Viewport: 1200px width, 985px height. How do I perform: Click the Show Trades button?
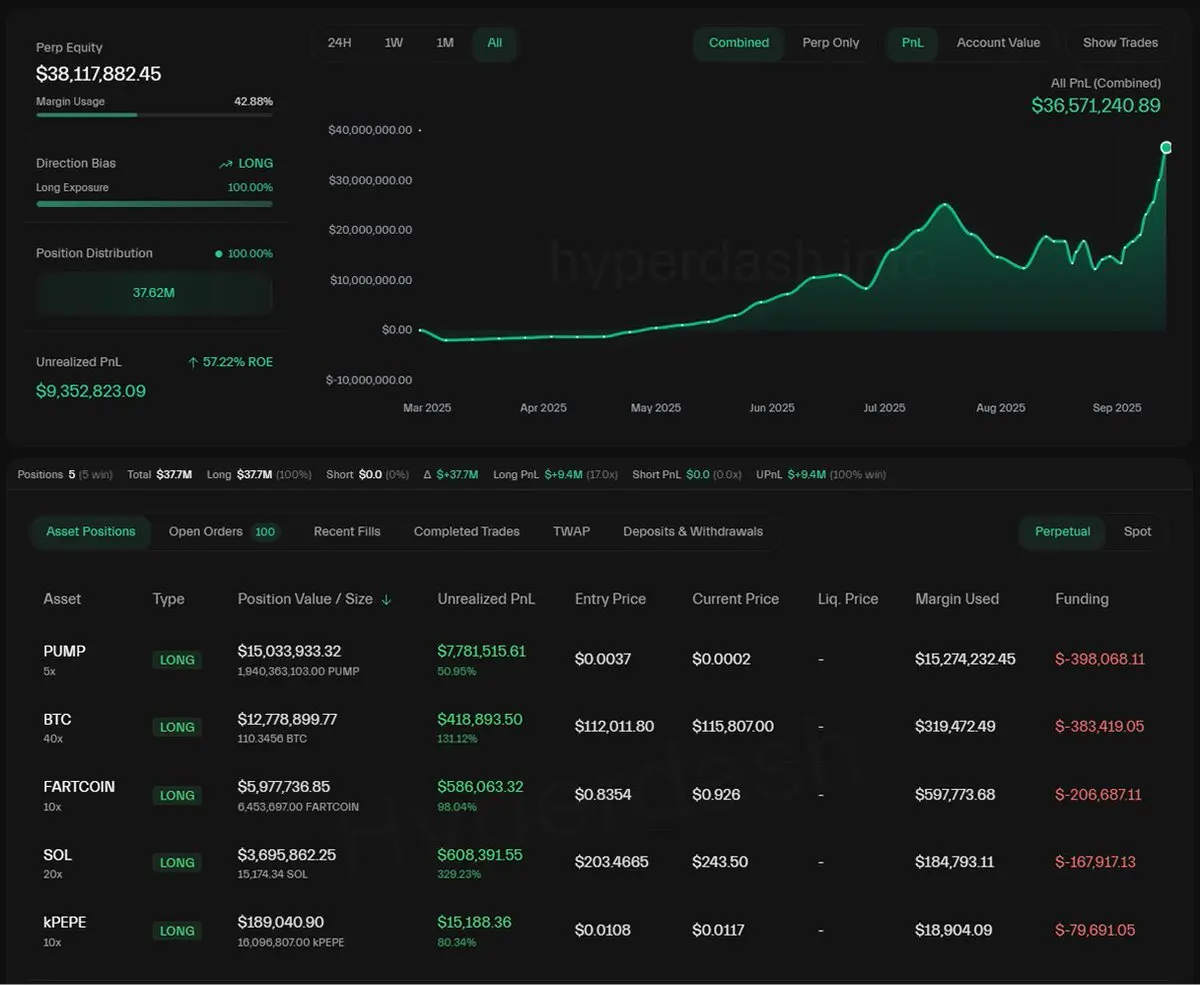tap(1120, 42)
